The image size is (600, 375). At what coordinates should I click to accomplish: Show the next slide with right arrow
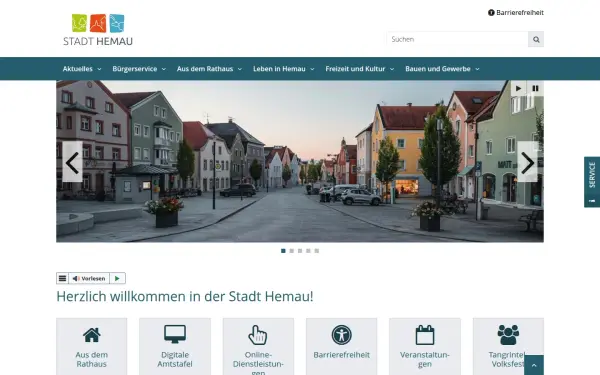527,162
